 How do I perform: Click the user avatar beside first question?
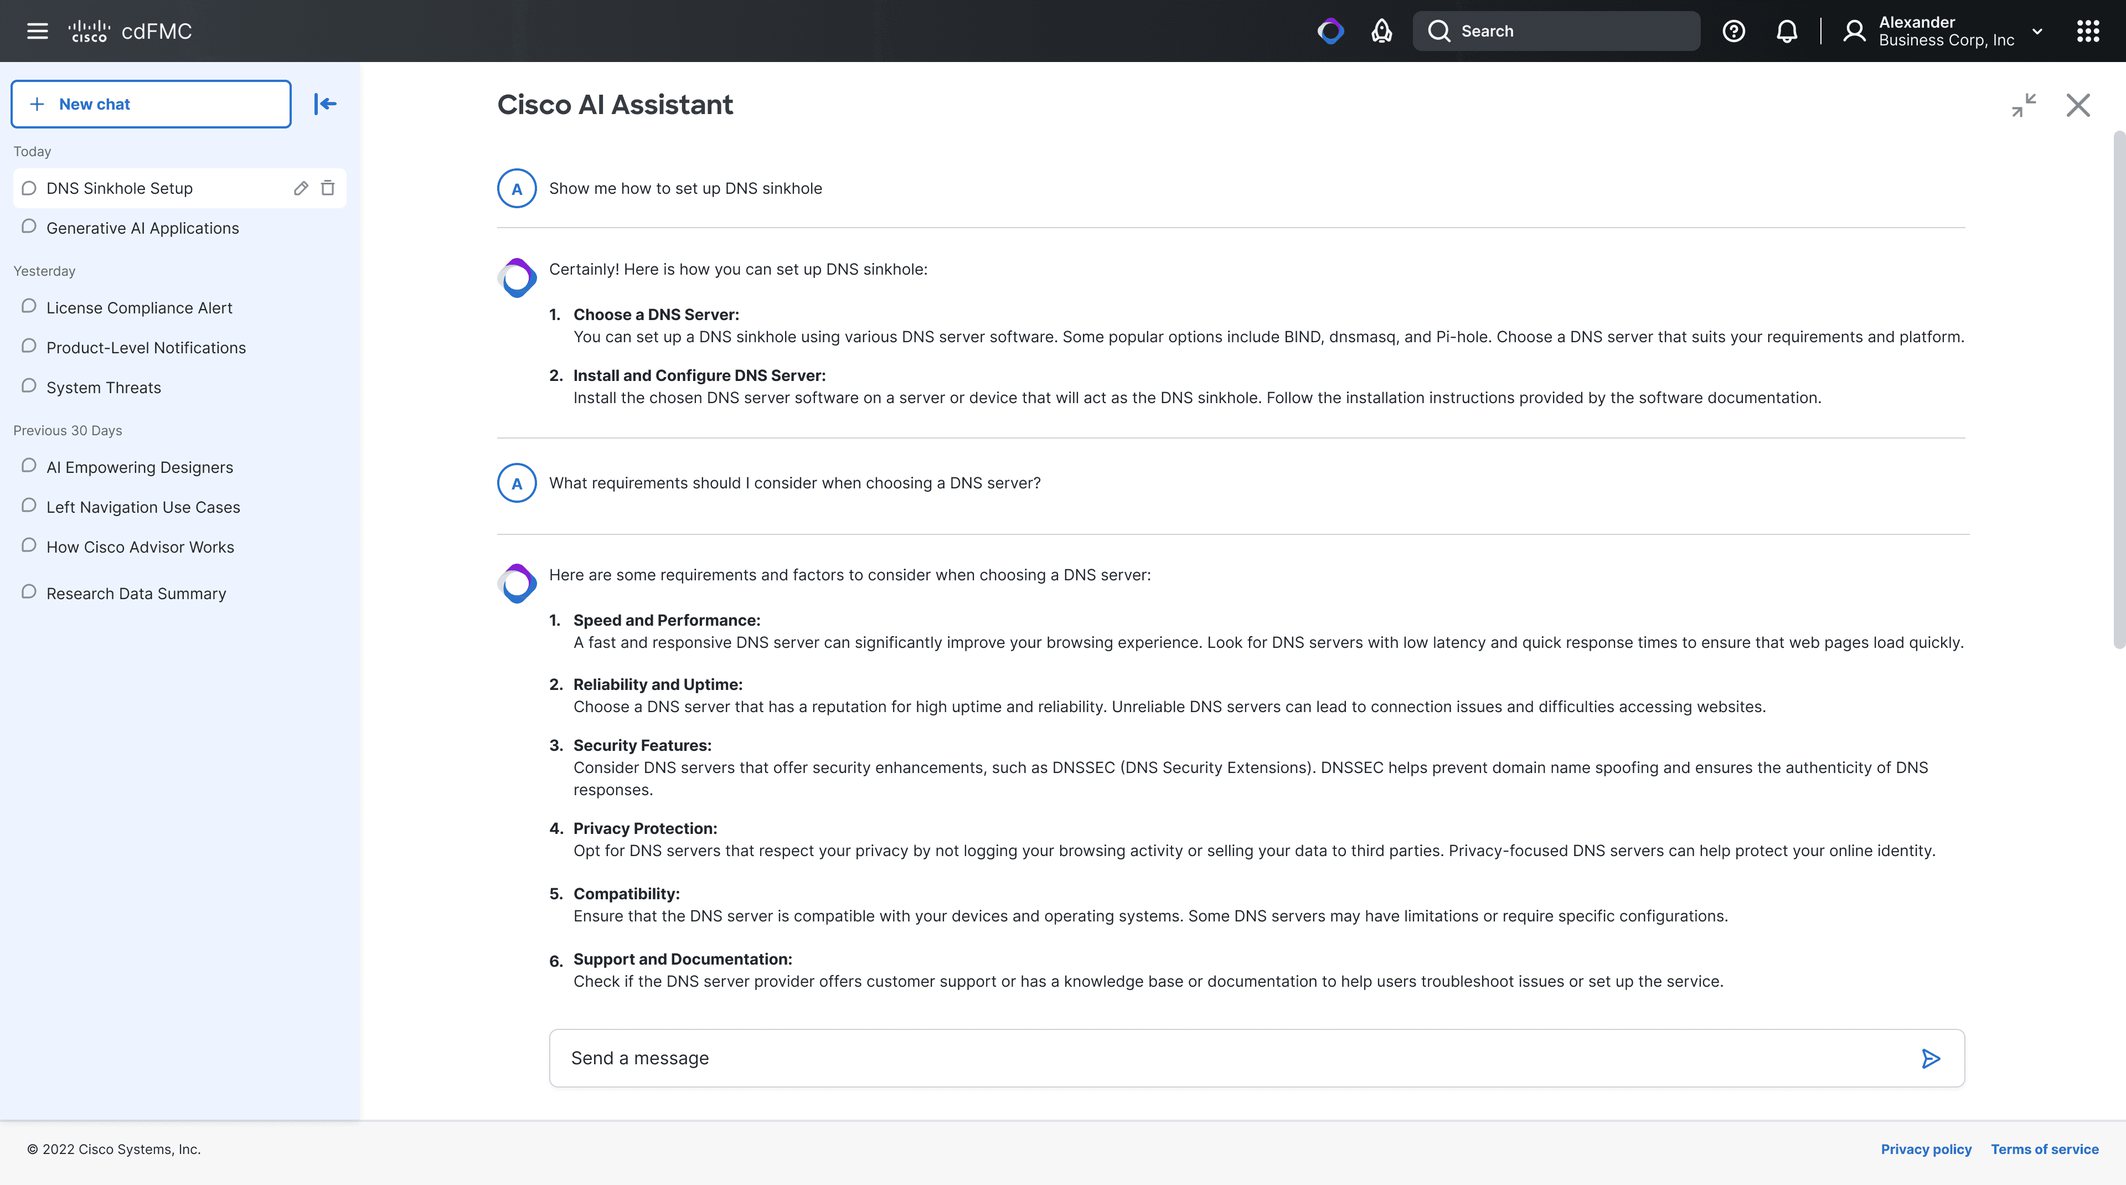[517, 188]
